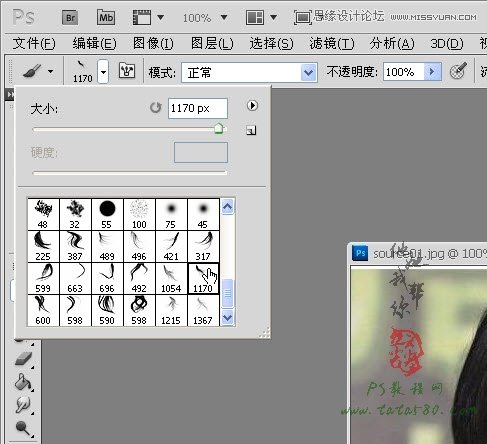487x444 pixels.
Task: Select the 492 hair brush preset
Action: 139,278
